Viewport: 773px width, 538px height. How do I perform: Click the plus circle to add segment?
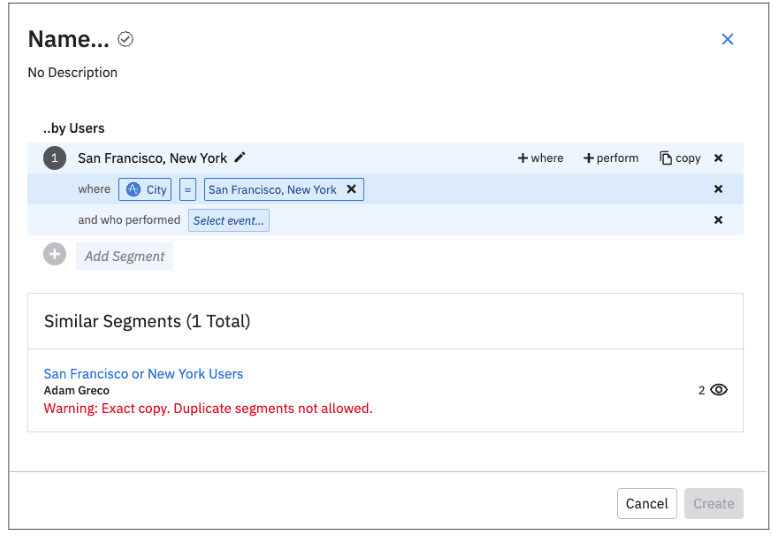55,255
